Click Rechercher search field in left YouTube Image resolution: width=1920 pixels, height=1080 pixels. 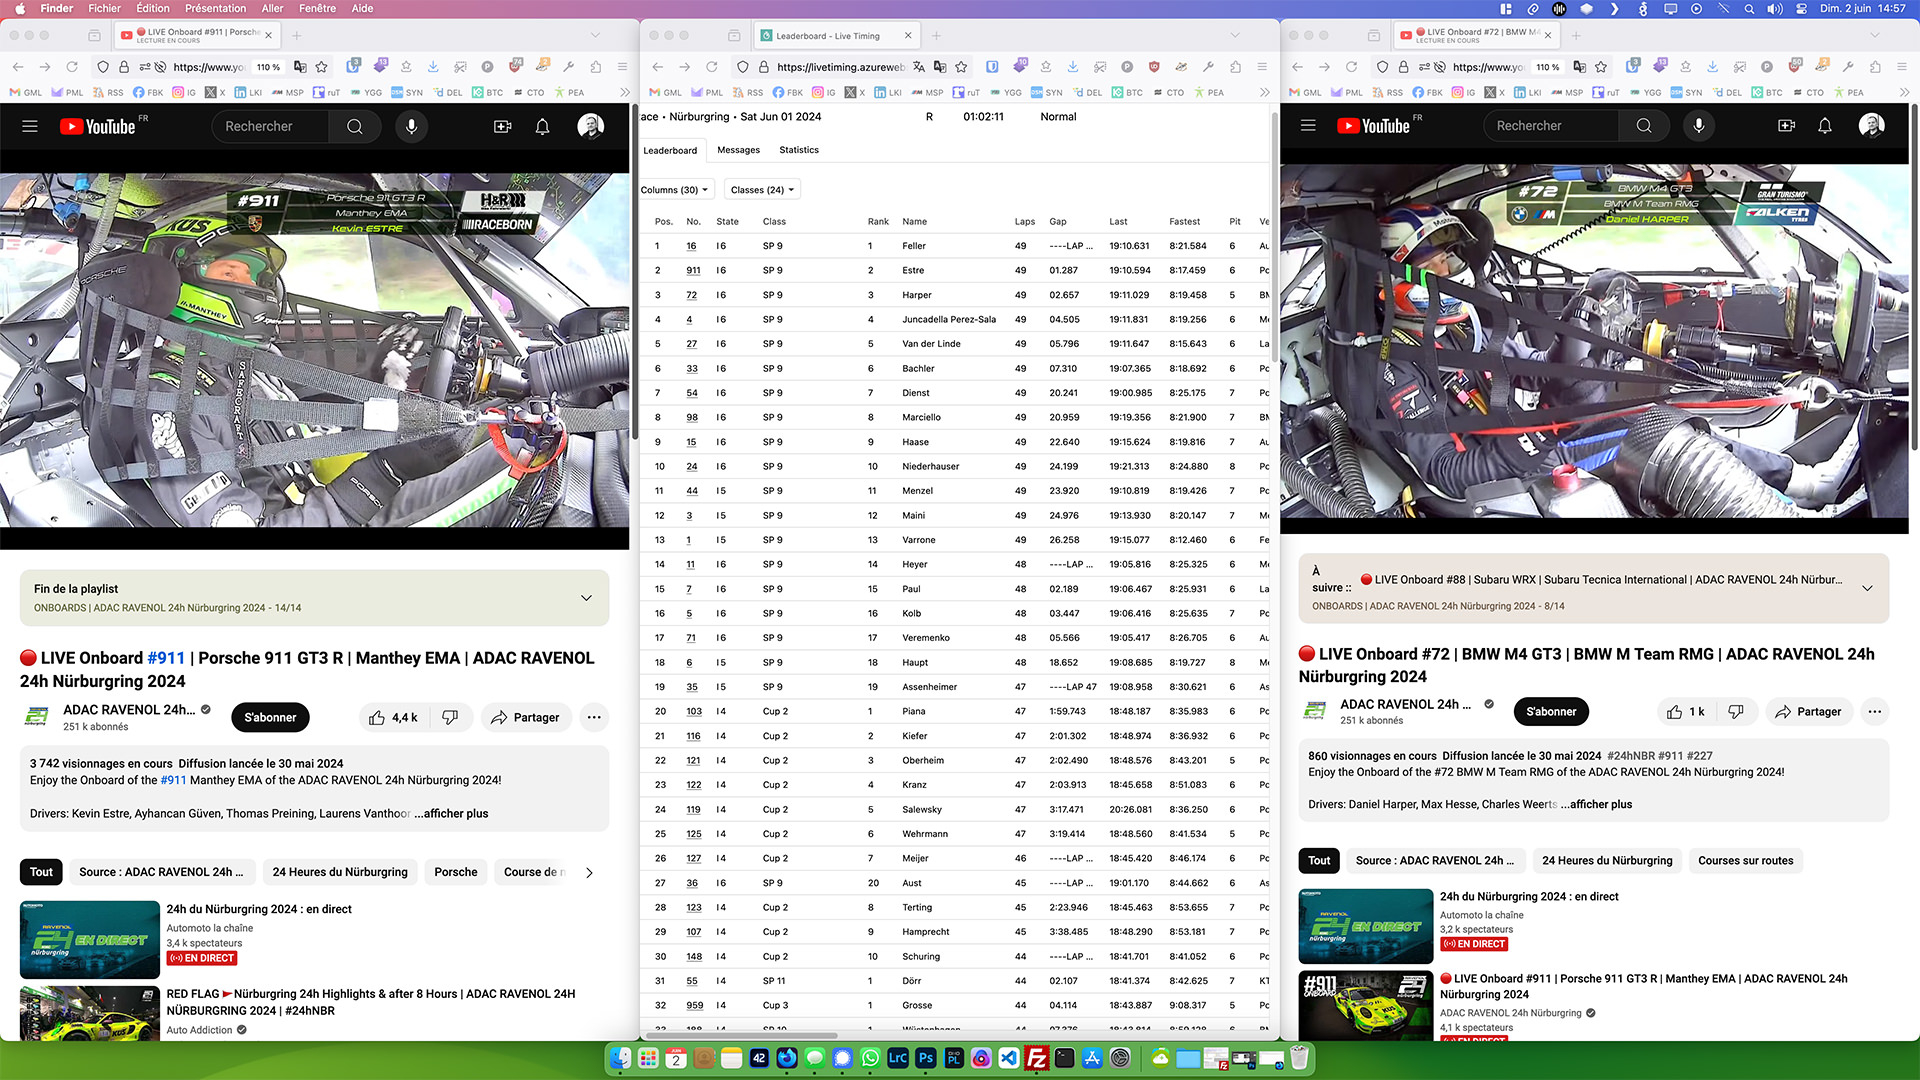pos(271,127)
